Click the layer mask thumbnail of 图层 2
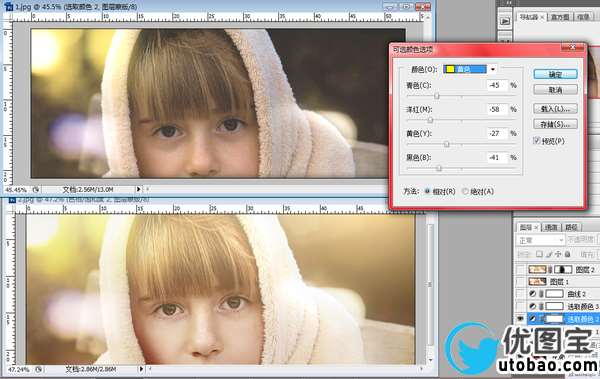The image size is (600, 379). pos(563,270)
